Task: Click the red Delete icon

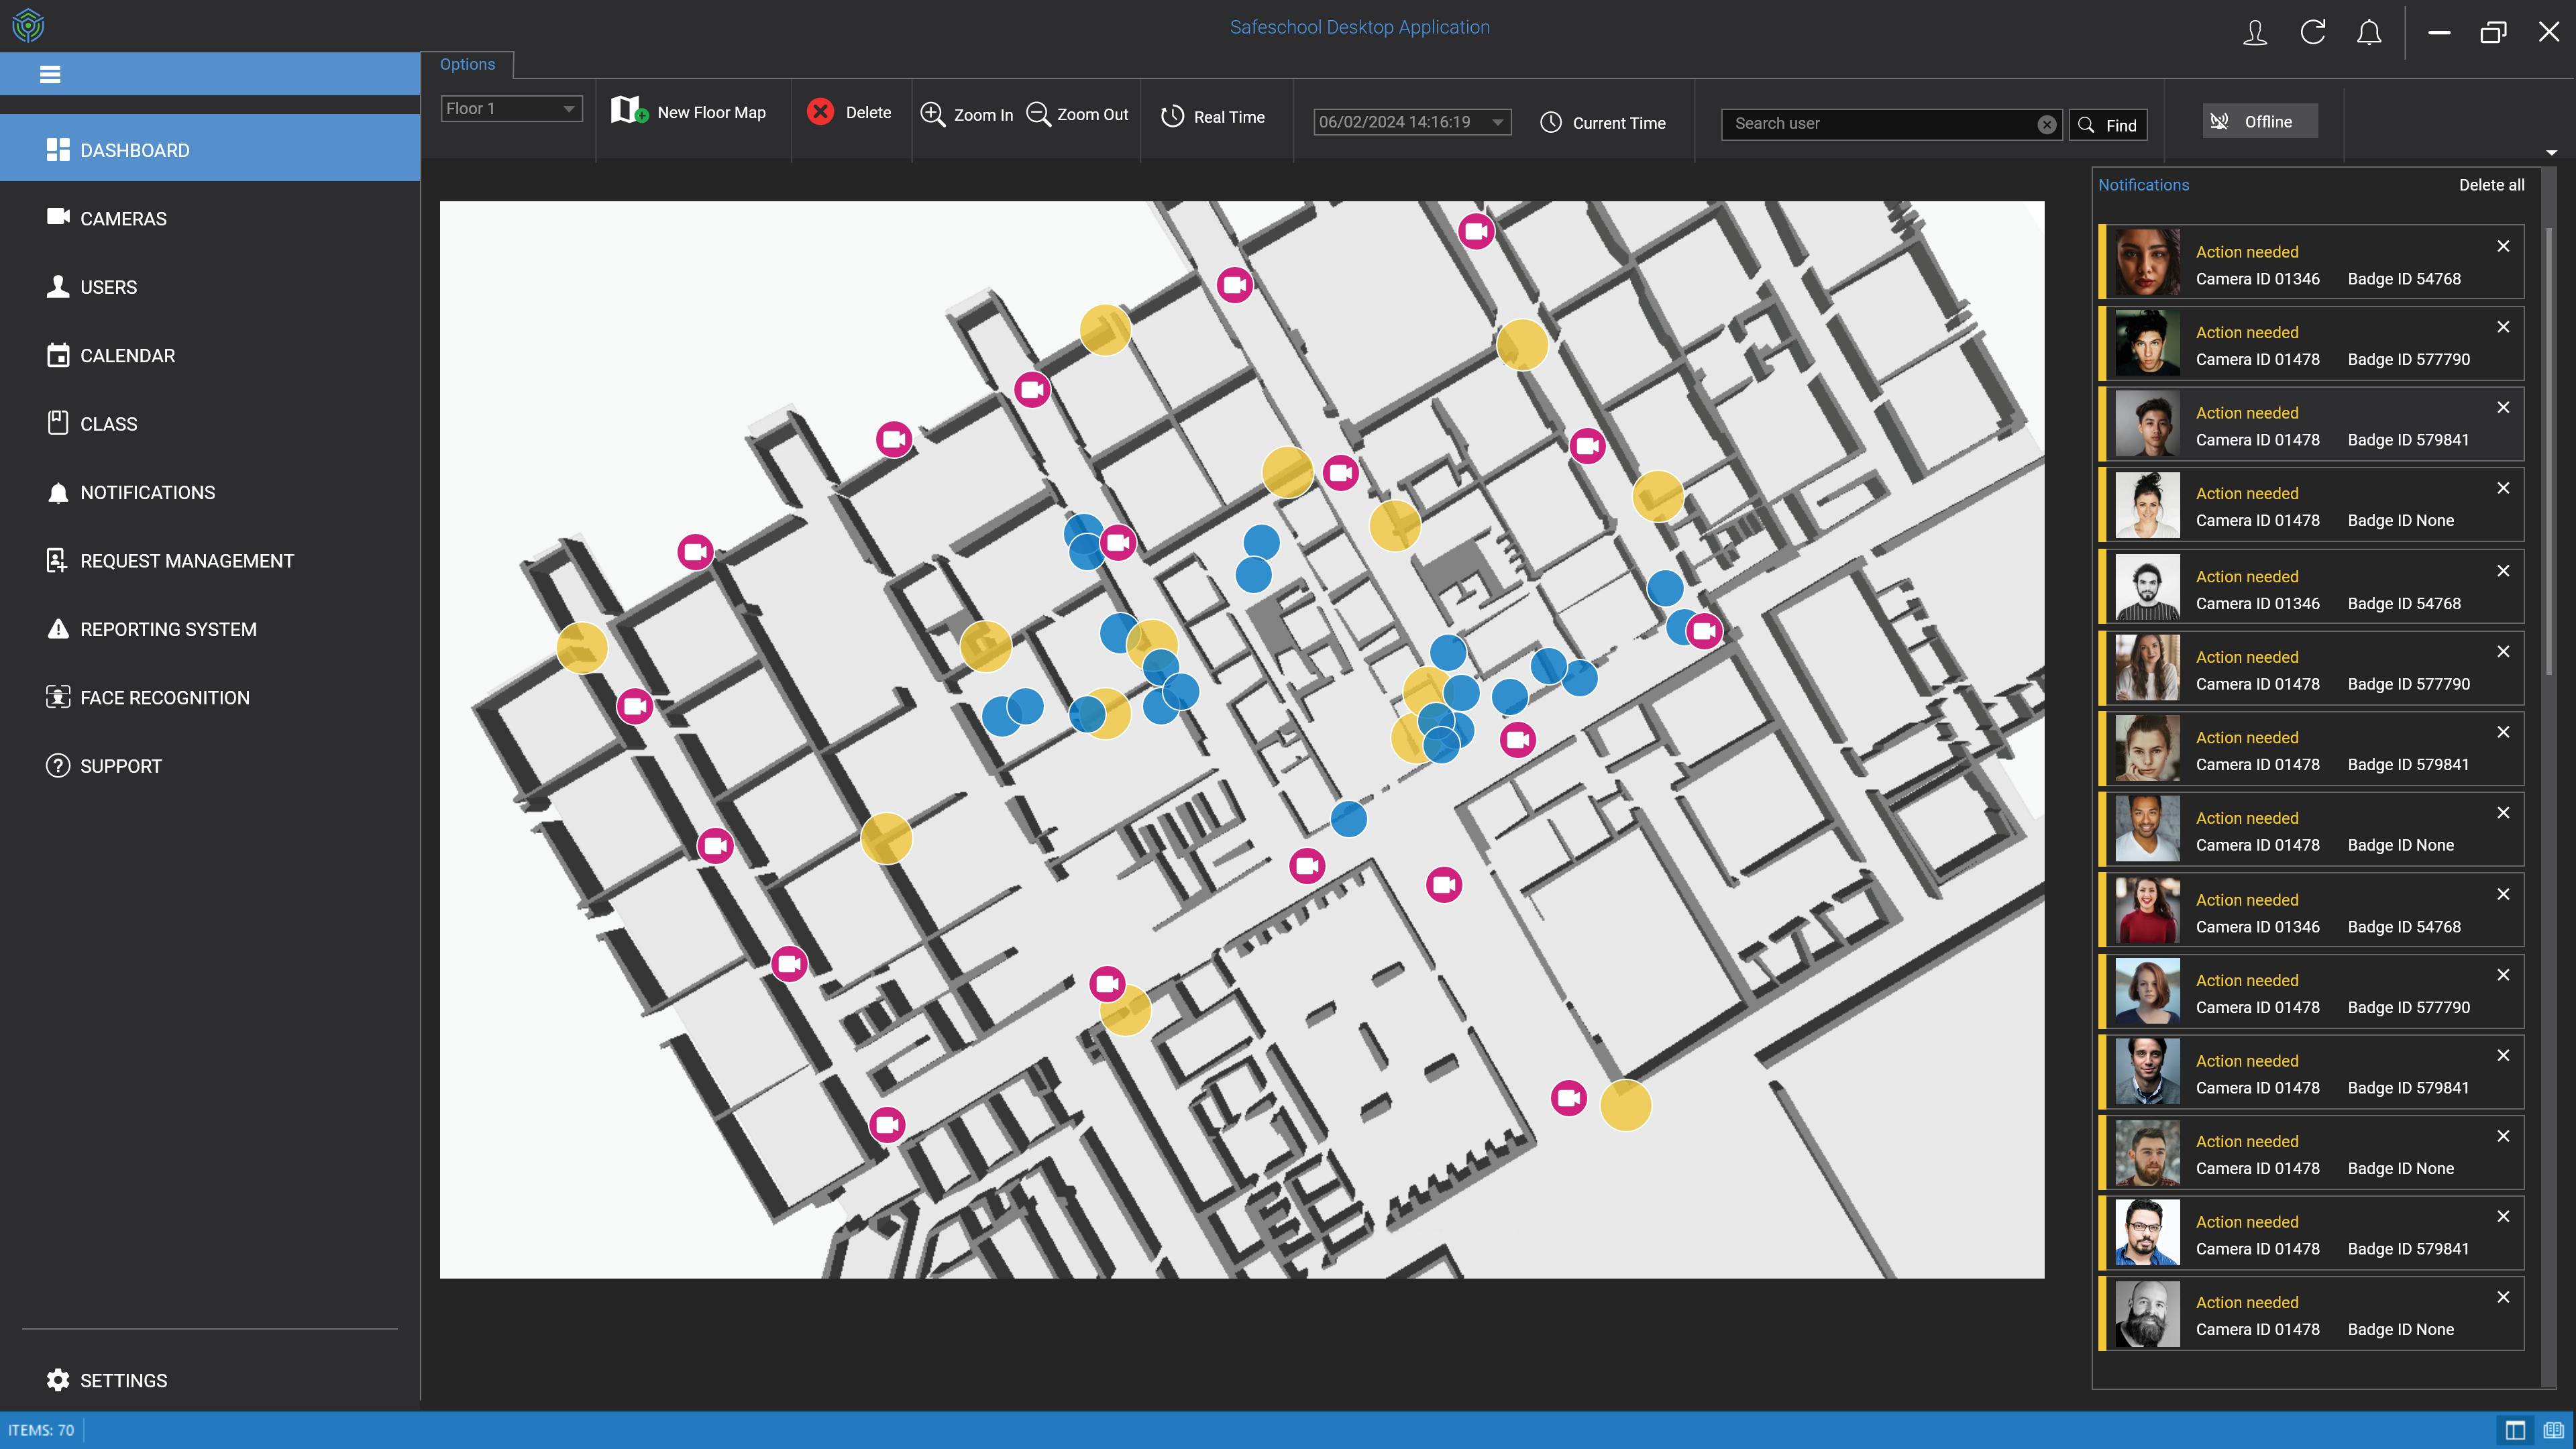Action: [x=820, y=111]
